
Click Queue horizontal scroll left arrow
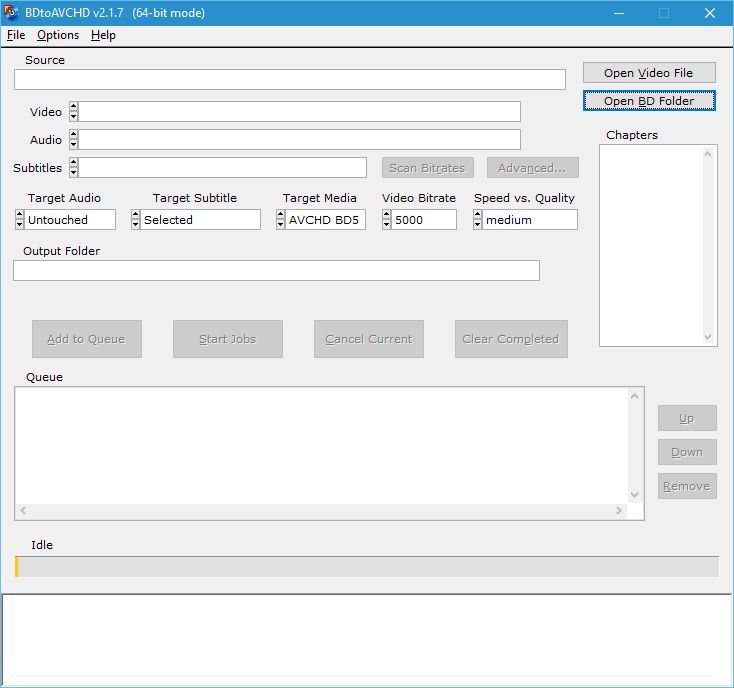[23, 510]
